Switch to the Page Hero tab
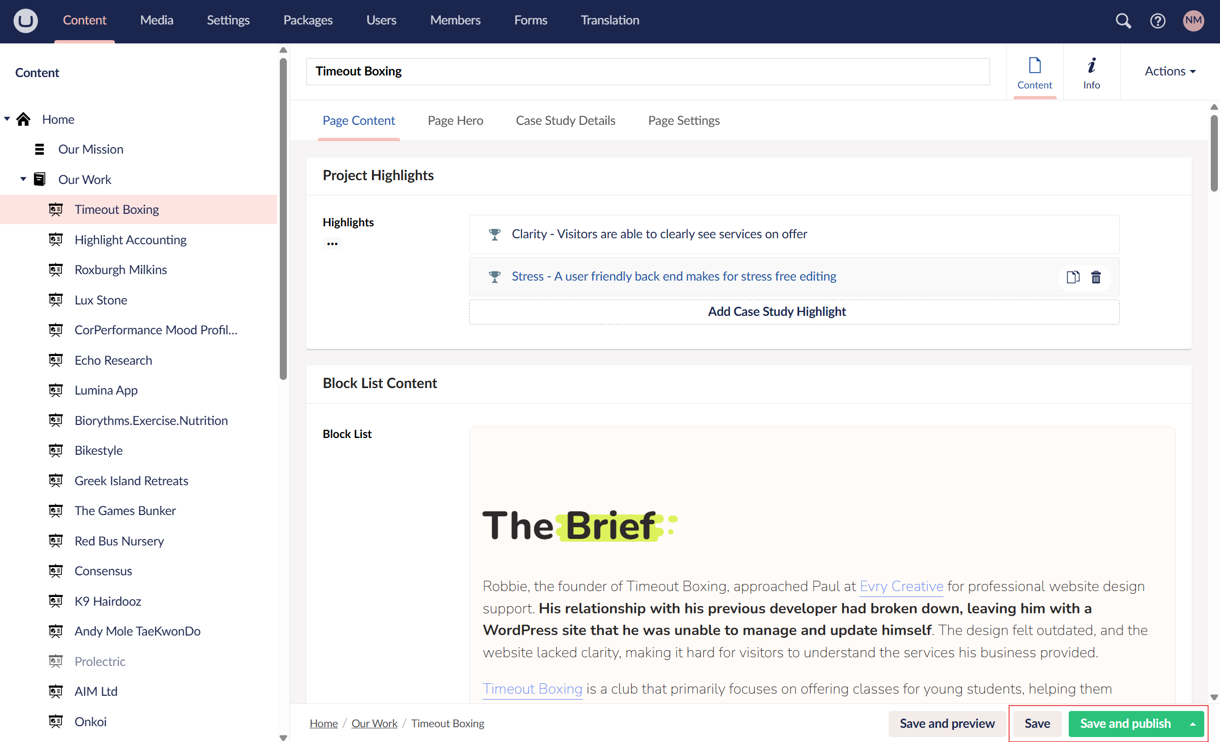This screenshot has width=1220, height=742. [x=455, y=120]
